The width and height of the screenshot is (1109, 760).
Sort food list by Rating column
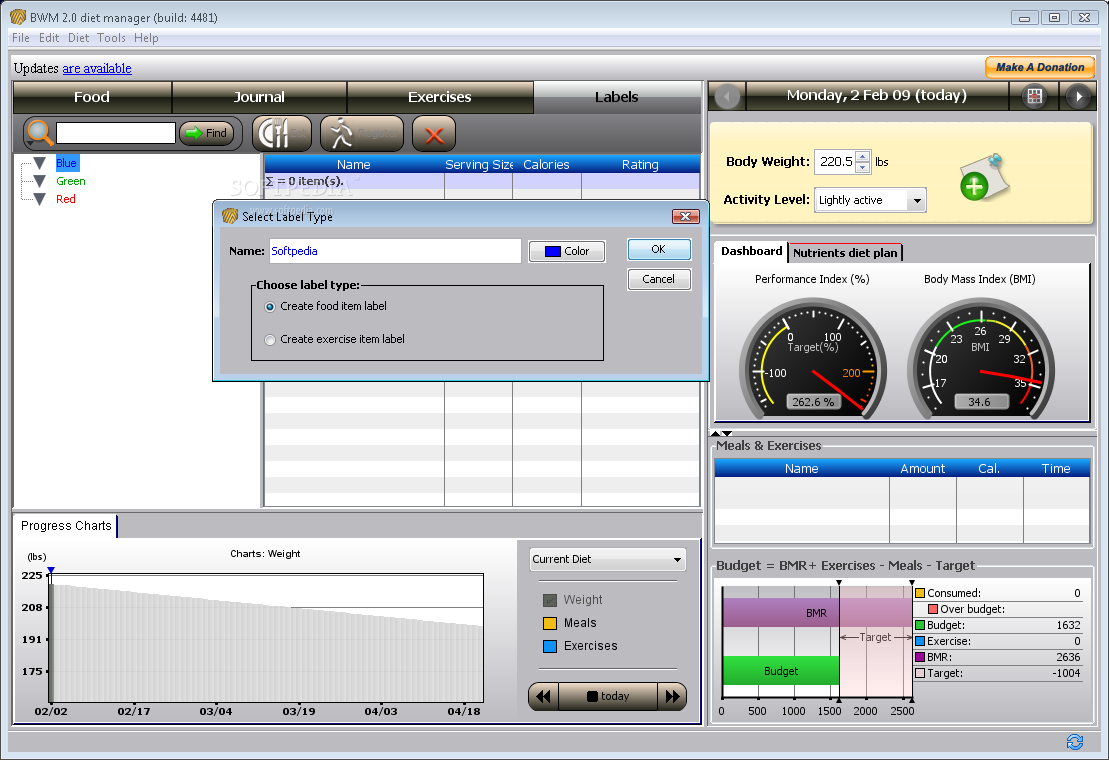coord(640,165)
